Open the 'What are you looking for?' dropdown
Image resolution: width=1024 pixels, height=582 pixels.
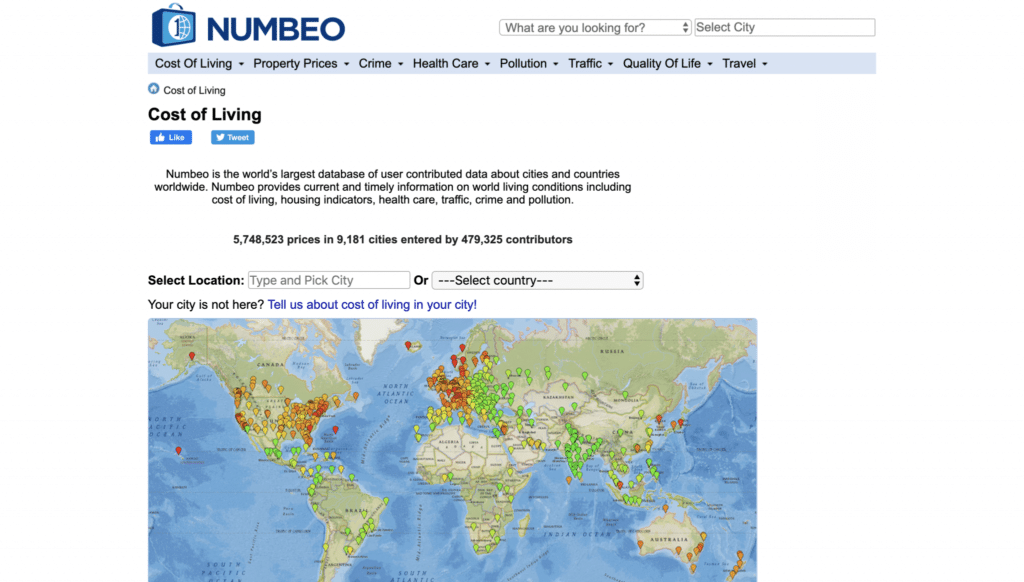click(x=595, y=28)
